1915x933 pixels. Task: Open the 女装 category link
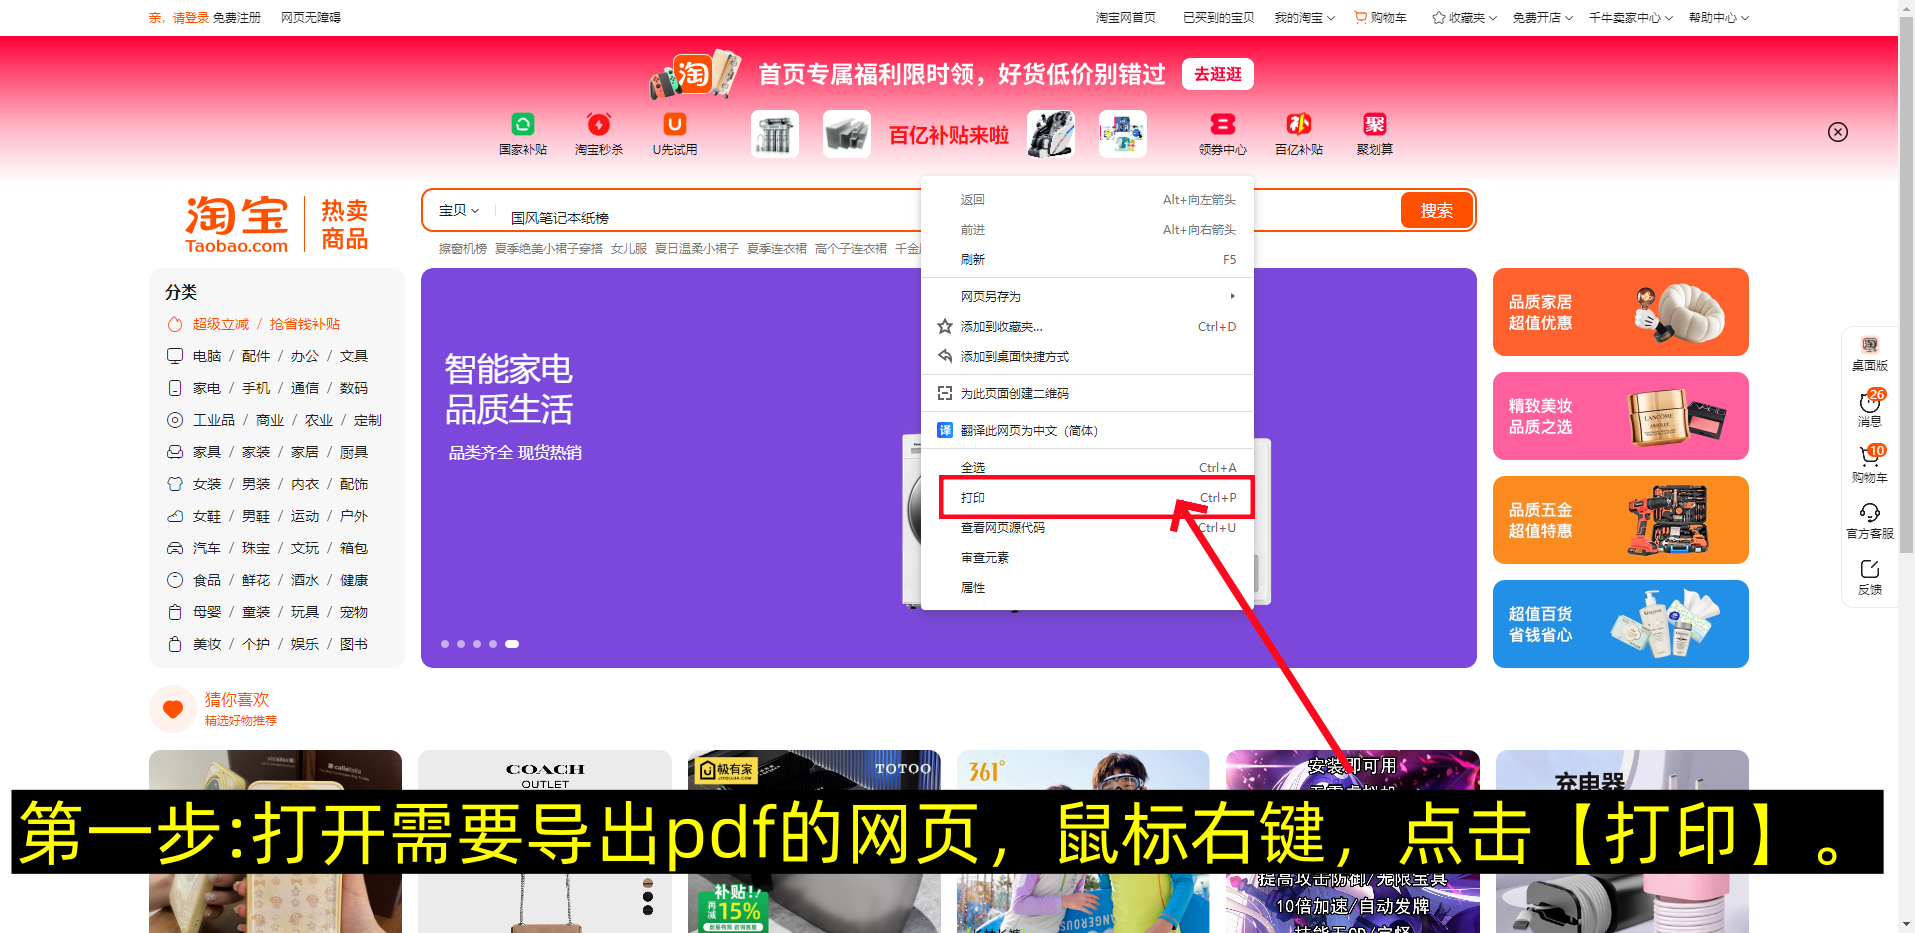pyautogui.click(x=207, y=484)
